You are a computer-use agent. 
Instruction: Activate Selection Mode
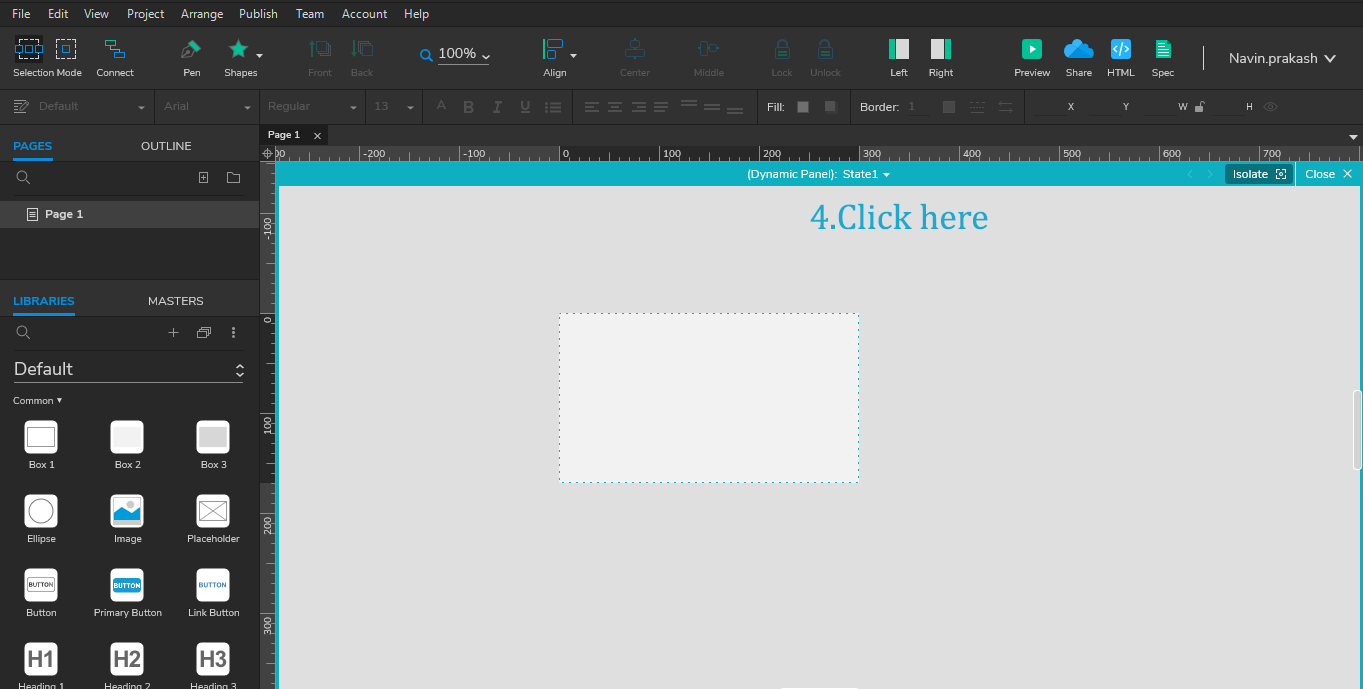tap(29, 49)
